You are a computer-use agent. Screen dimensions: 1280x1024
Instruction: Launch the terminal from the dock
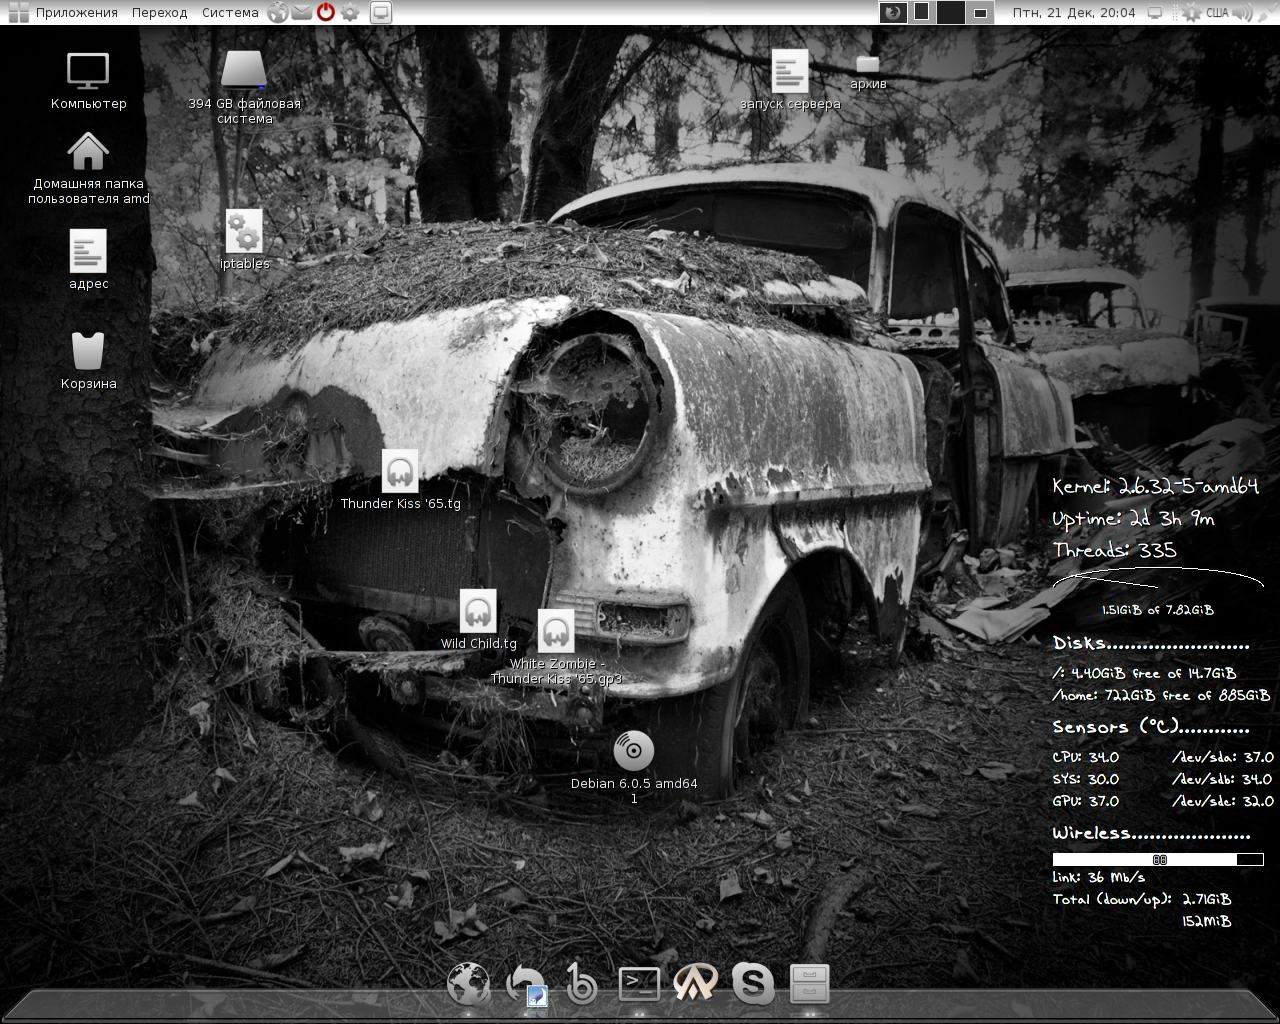coord(639,984)
